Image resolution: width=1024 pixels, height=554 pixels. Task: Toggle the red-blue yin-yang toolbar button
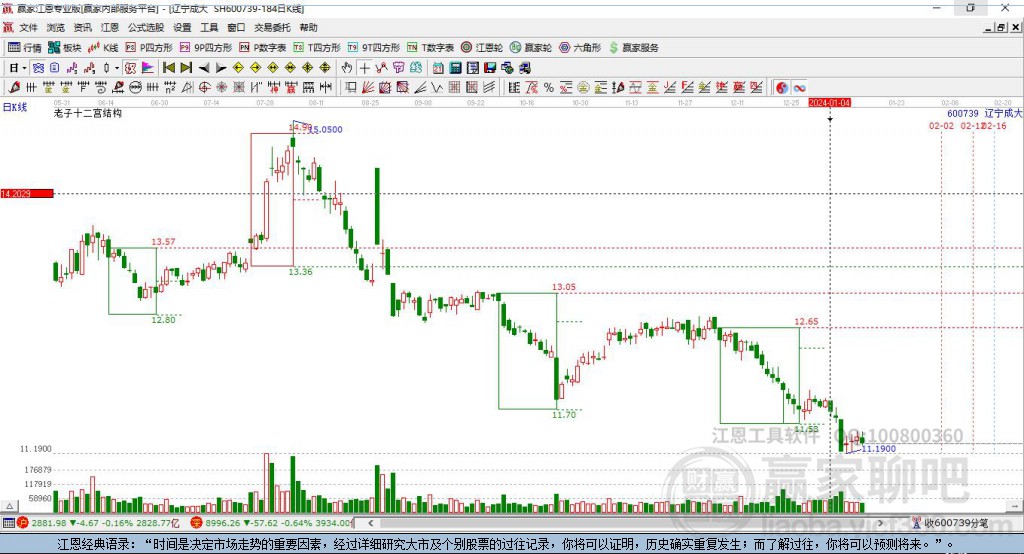click(781, 88)
